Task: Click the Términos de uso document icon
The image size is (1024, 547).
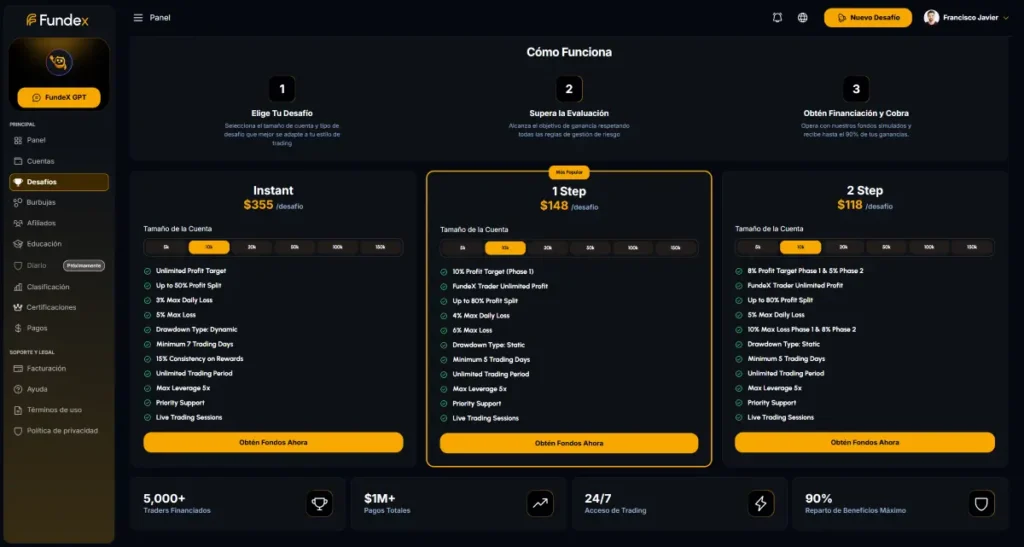Action: (x=18, y=410)
